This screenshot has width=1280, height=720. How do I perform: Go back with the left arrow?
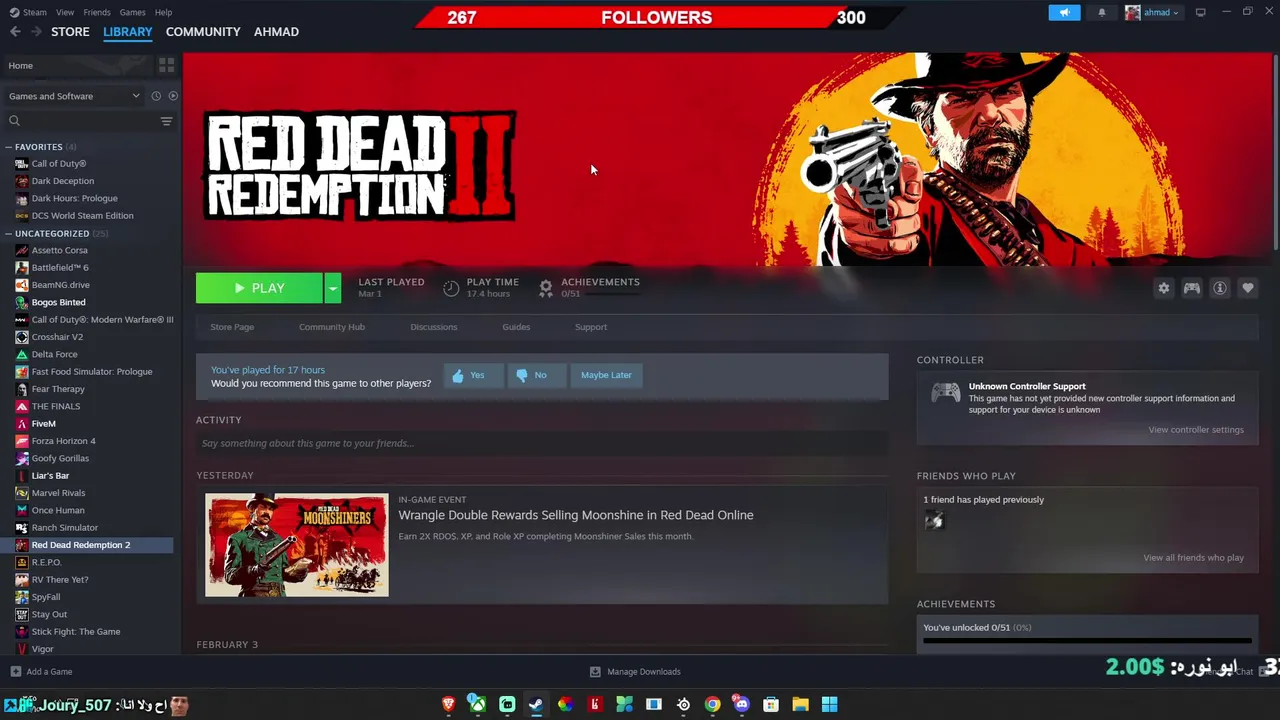click(15, 32)
